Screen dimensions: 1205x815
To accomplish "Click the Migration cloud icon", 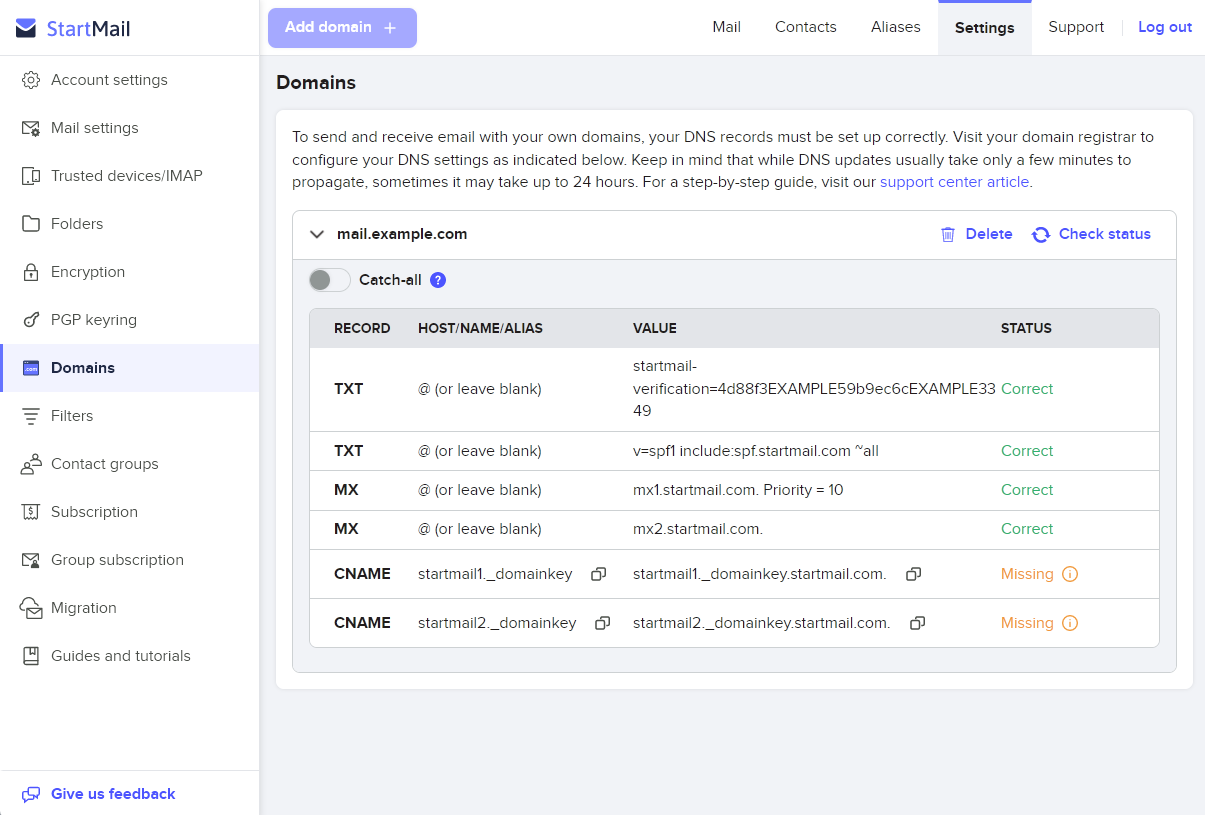I will pos(31,608).
